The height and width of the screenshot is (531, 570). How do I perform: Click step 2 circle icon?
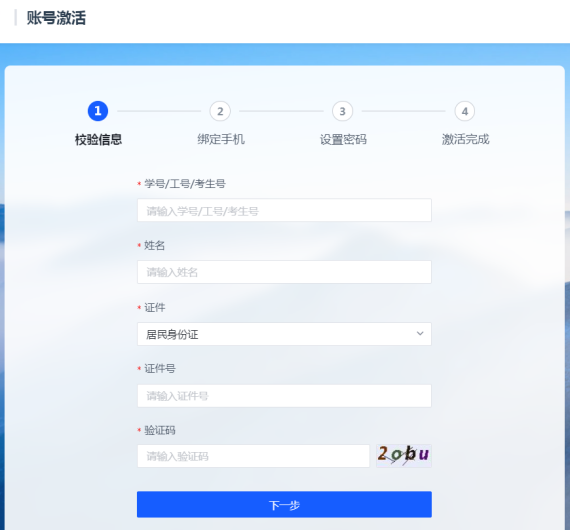[220, 111]
